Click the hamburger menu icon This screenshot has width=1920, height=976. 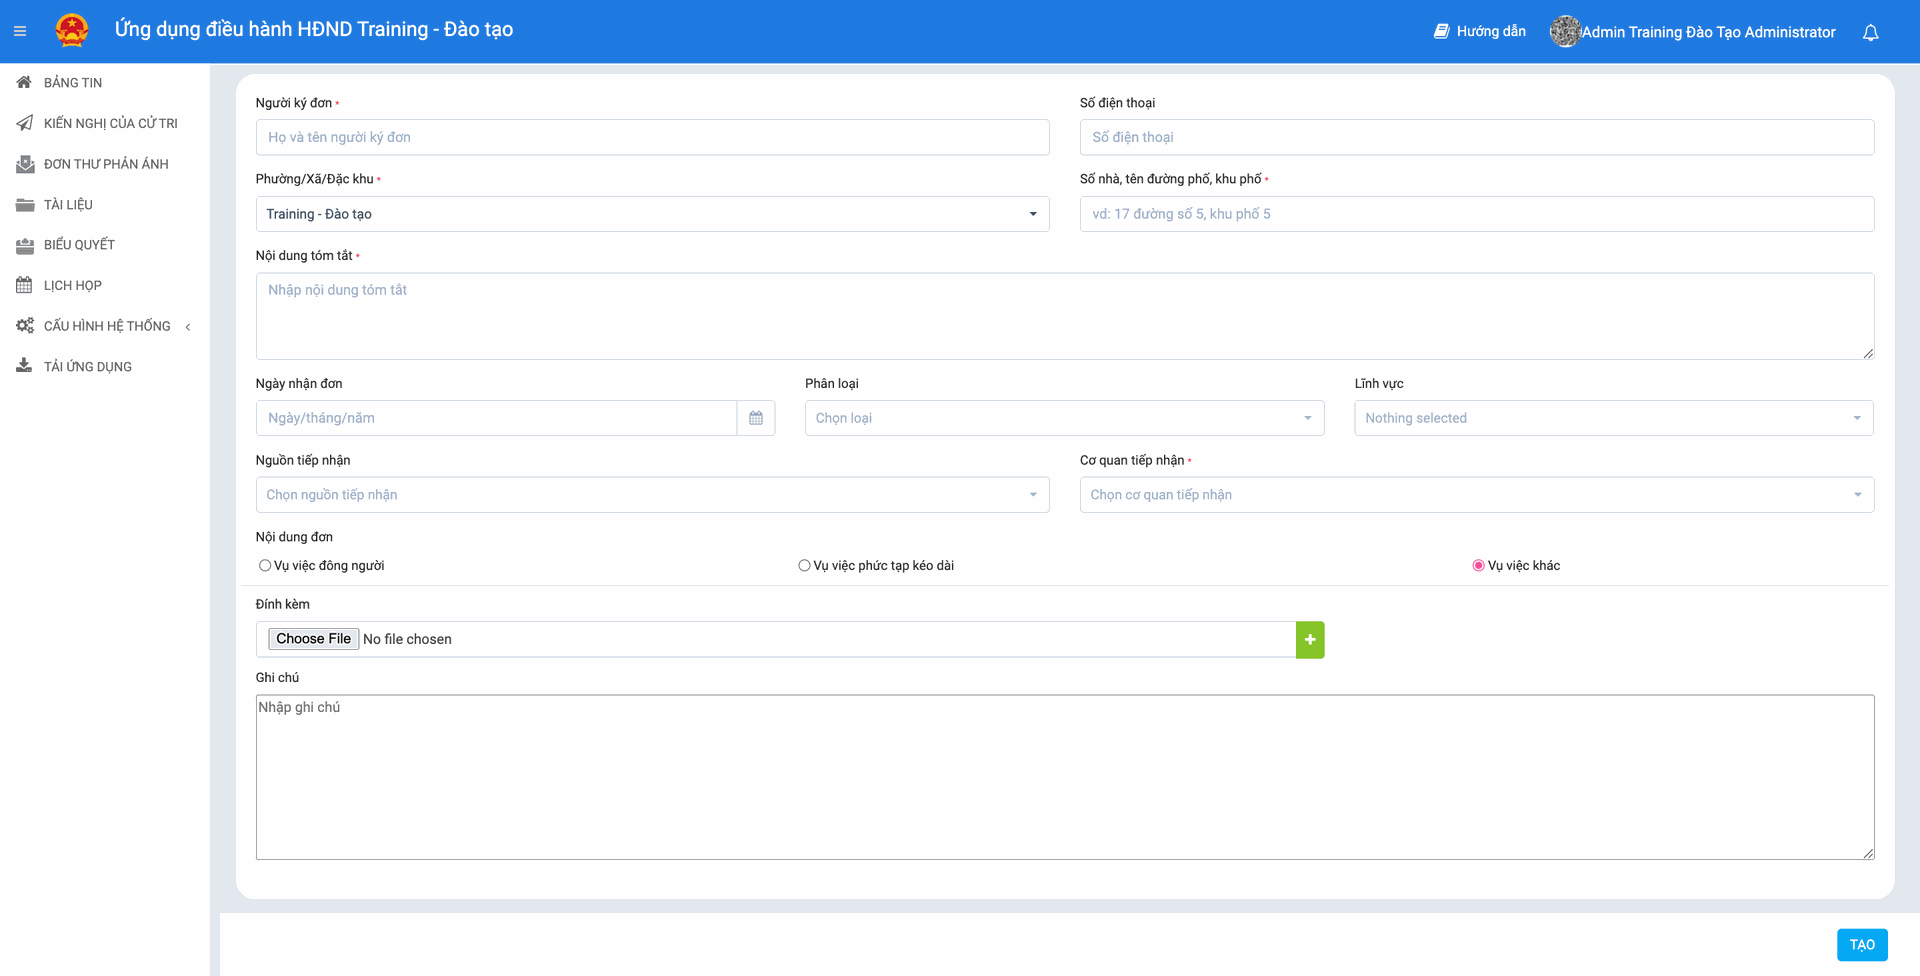(20, 31)
